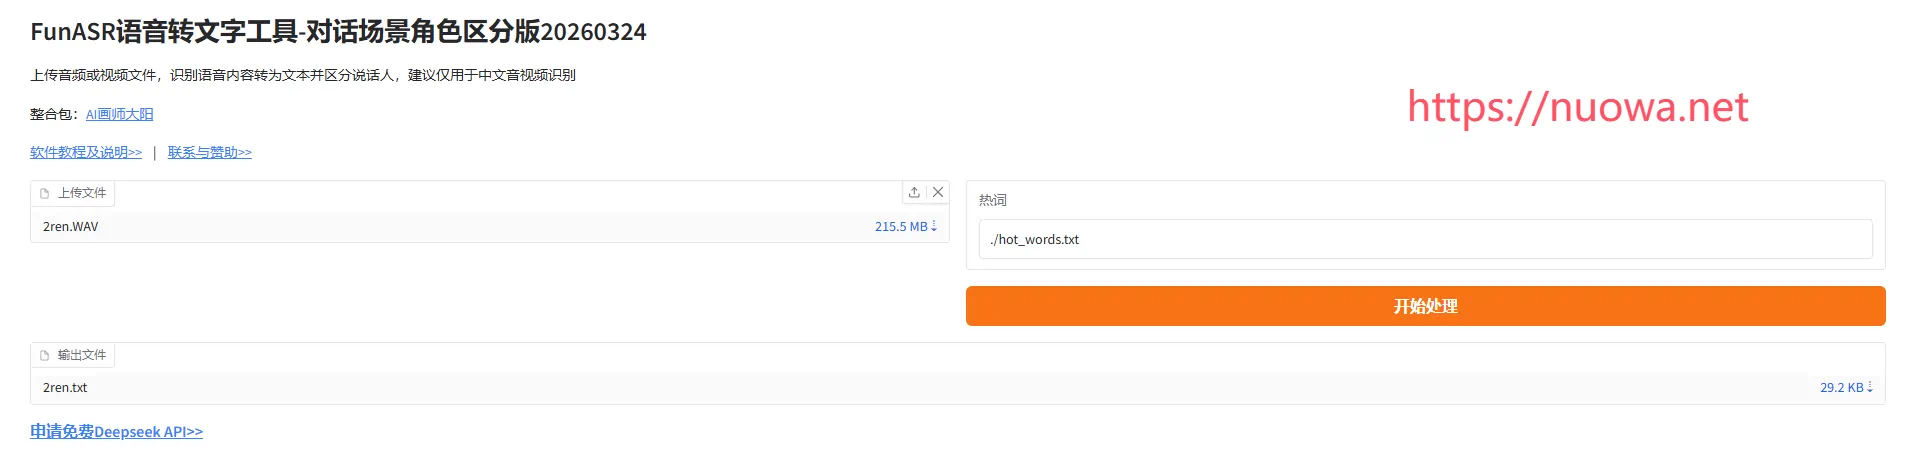Click the upload-file icon in the upload panel

(x=914, y=192)
